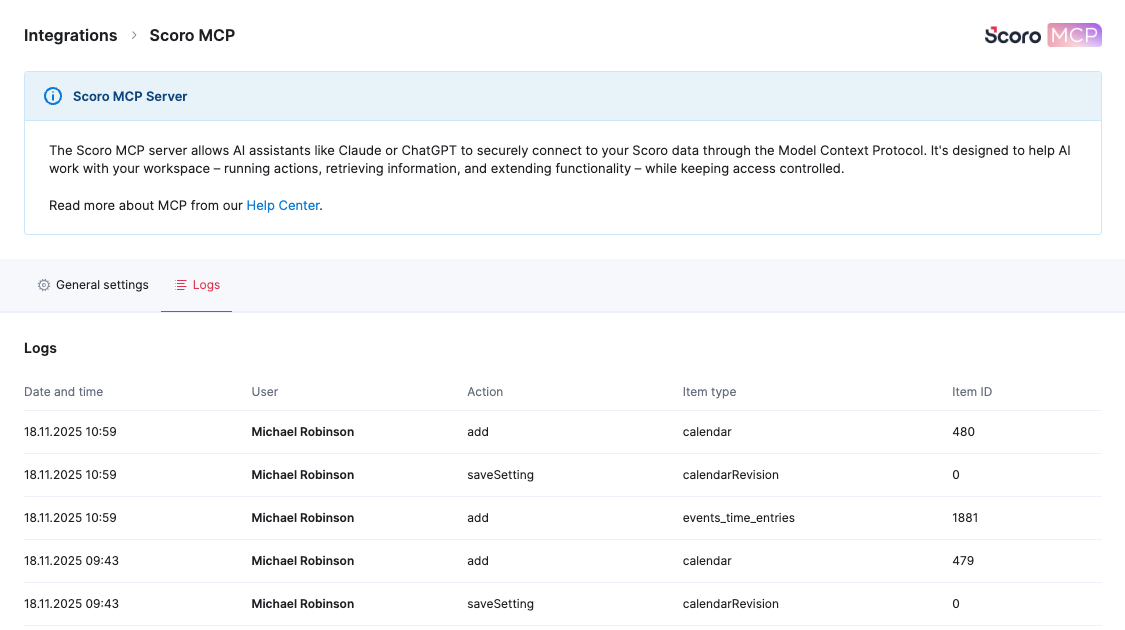Click the Item ID column header
Screen dimensions: 1125x630
coord(971,392)
